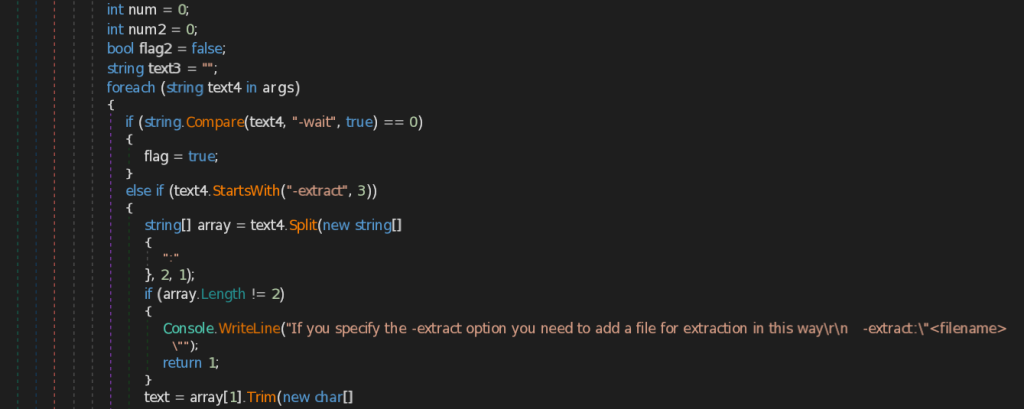Image resolution: width=1024 pixels, height=409 pixels.
Task: Click the "return 1;" statement
Action: pyautogui.click(x=188, y=363)
